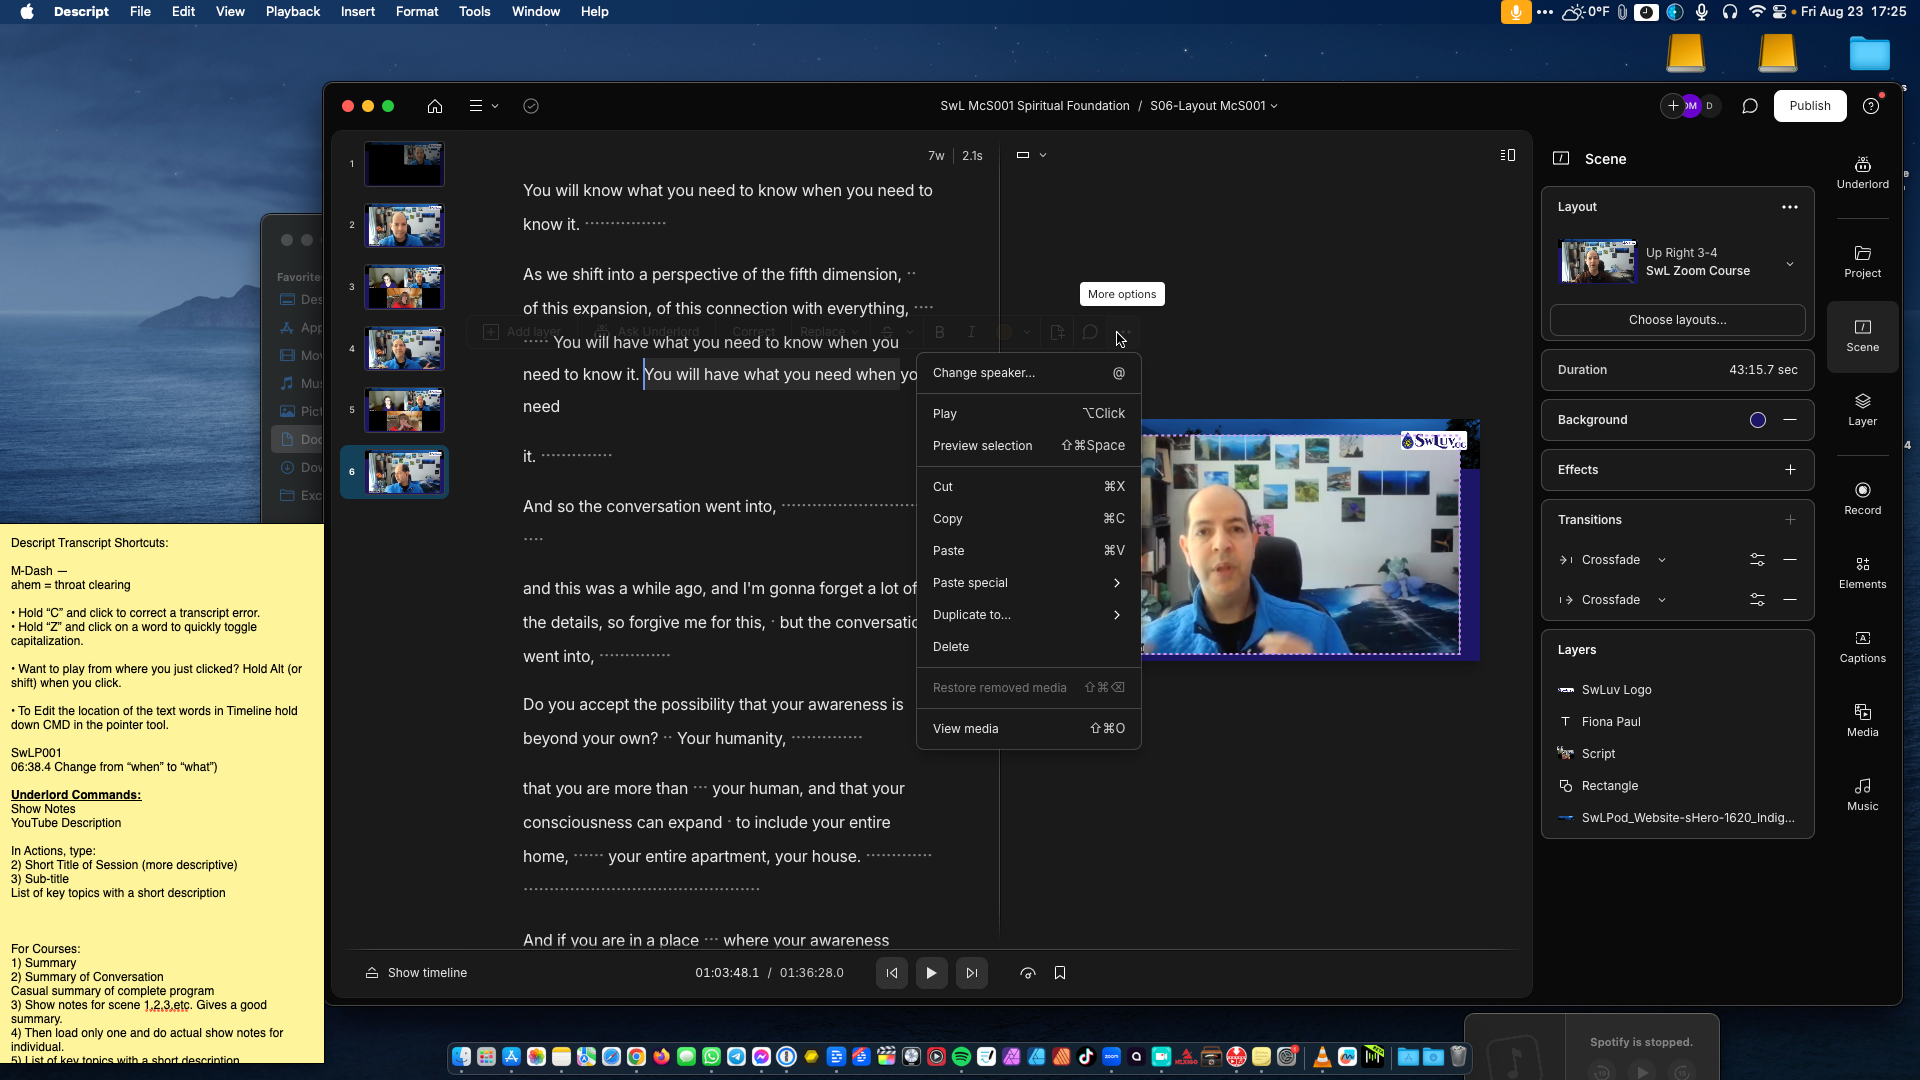The width and height of the screenshot is (1920, 1080).
Task: Open SwL McS001 Spiritual Foundation project link
Action: click(x=1034, y=106)
